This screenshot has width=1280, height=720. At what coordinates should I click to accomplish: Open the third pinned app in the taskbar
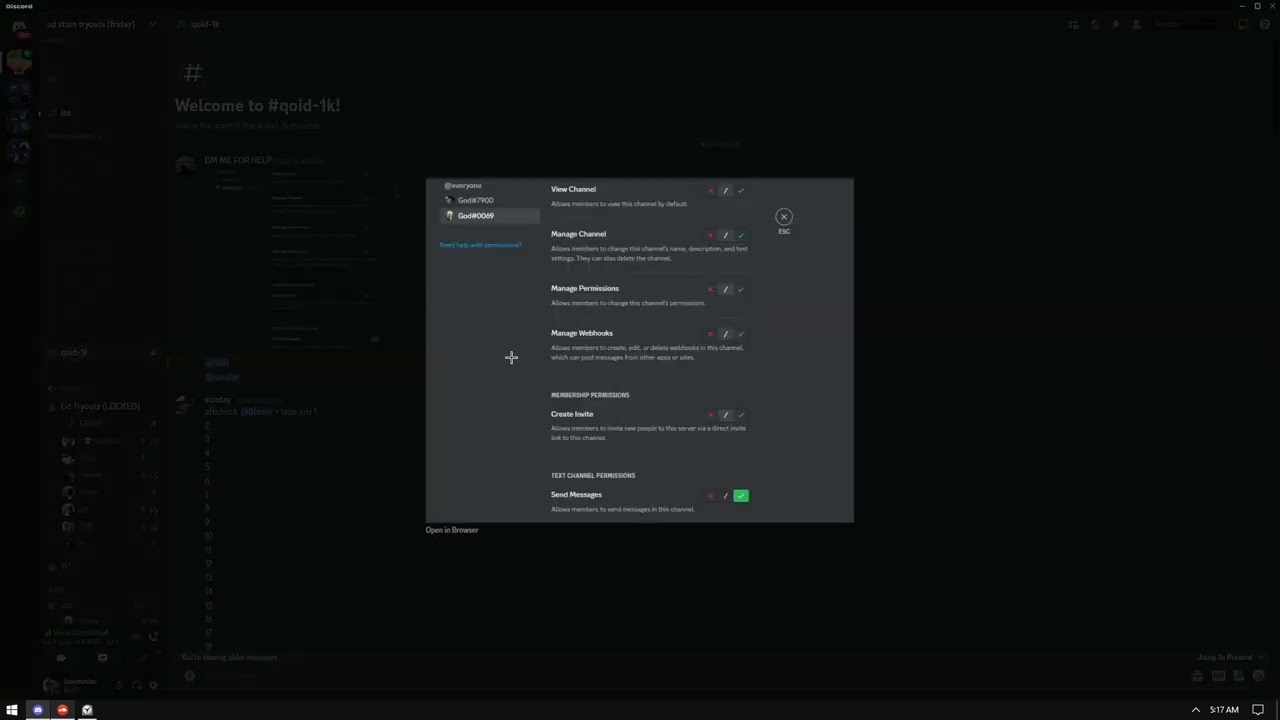click(x=87, y=710)
